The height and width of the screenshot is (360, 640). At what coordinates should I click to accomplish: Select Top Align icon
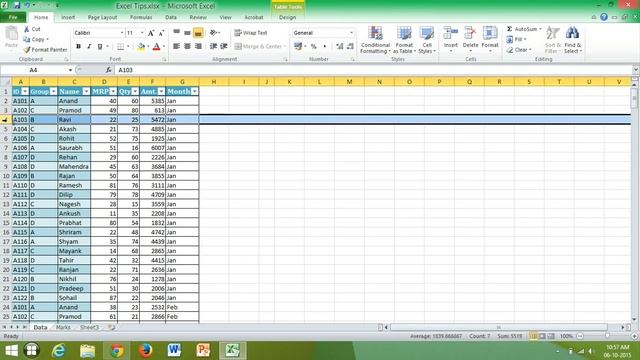[x=176, y=33]
